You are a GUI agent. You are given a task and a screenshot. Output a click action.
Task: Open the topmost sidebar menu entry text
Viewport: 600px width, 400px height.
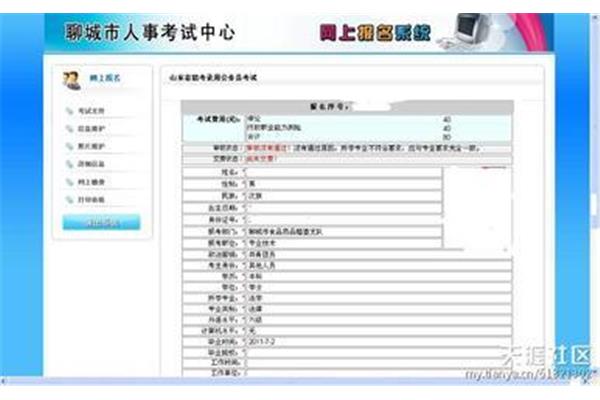[91, 111]
